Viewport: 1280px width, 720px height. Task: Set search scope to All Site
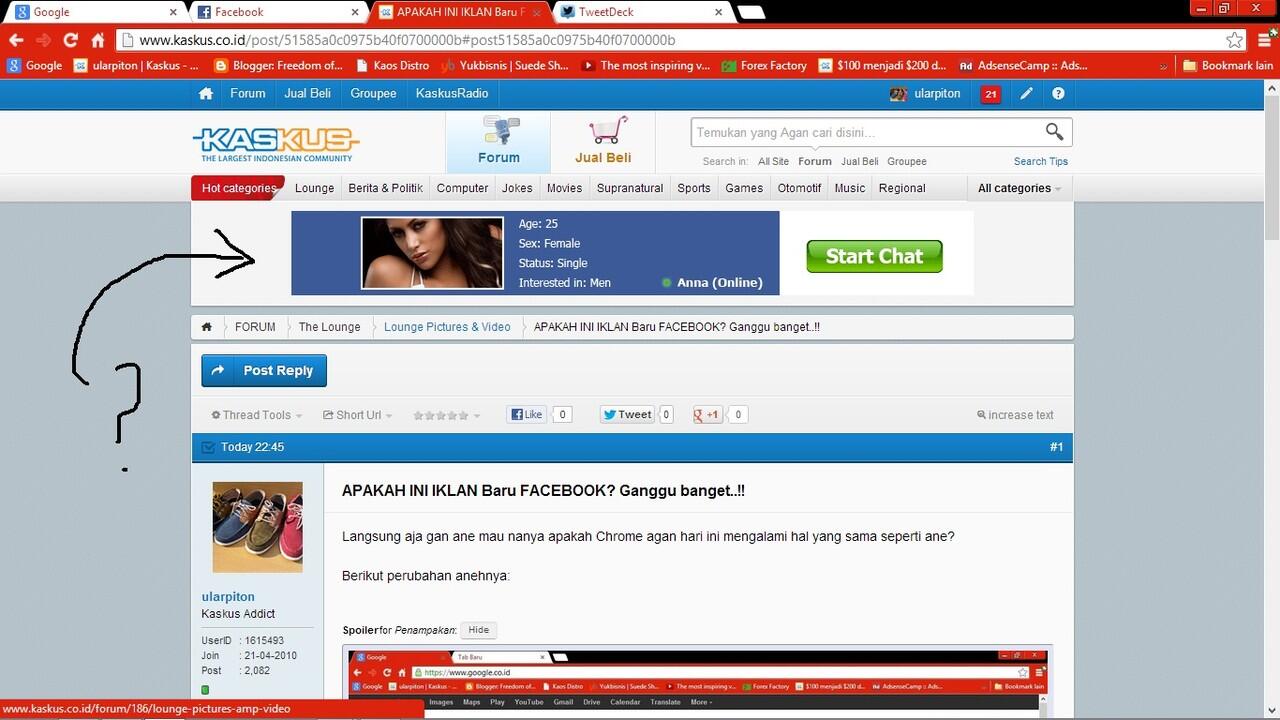(x=773, y=161)
